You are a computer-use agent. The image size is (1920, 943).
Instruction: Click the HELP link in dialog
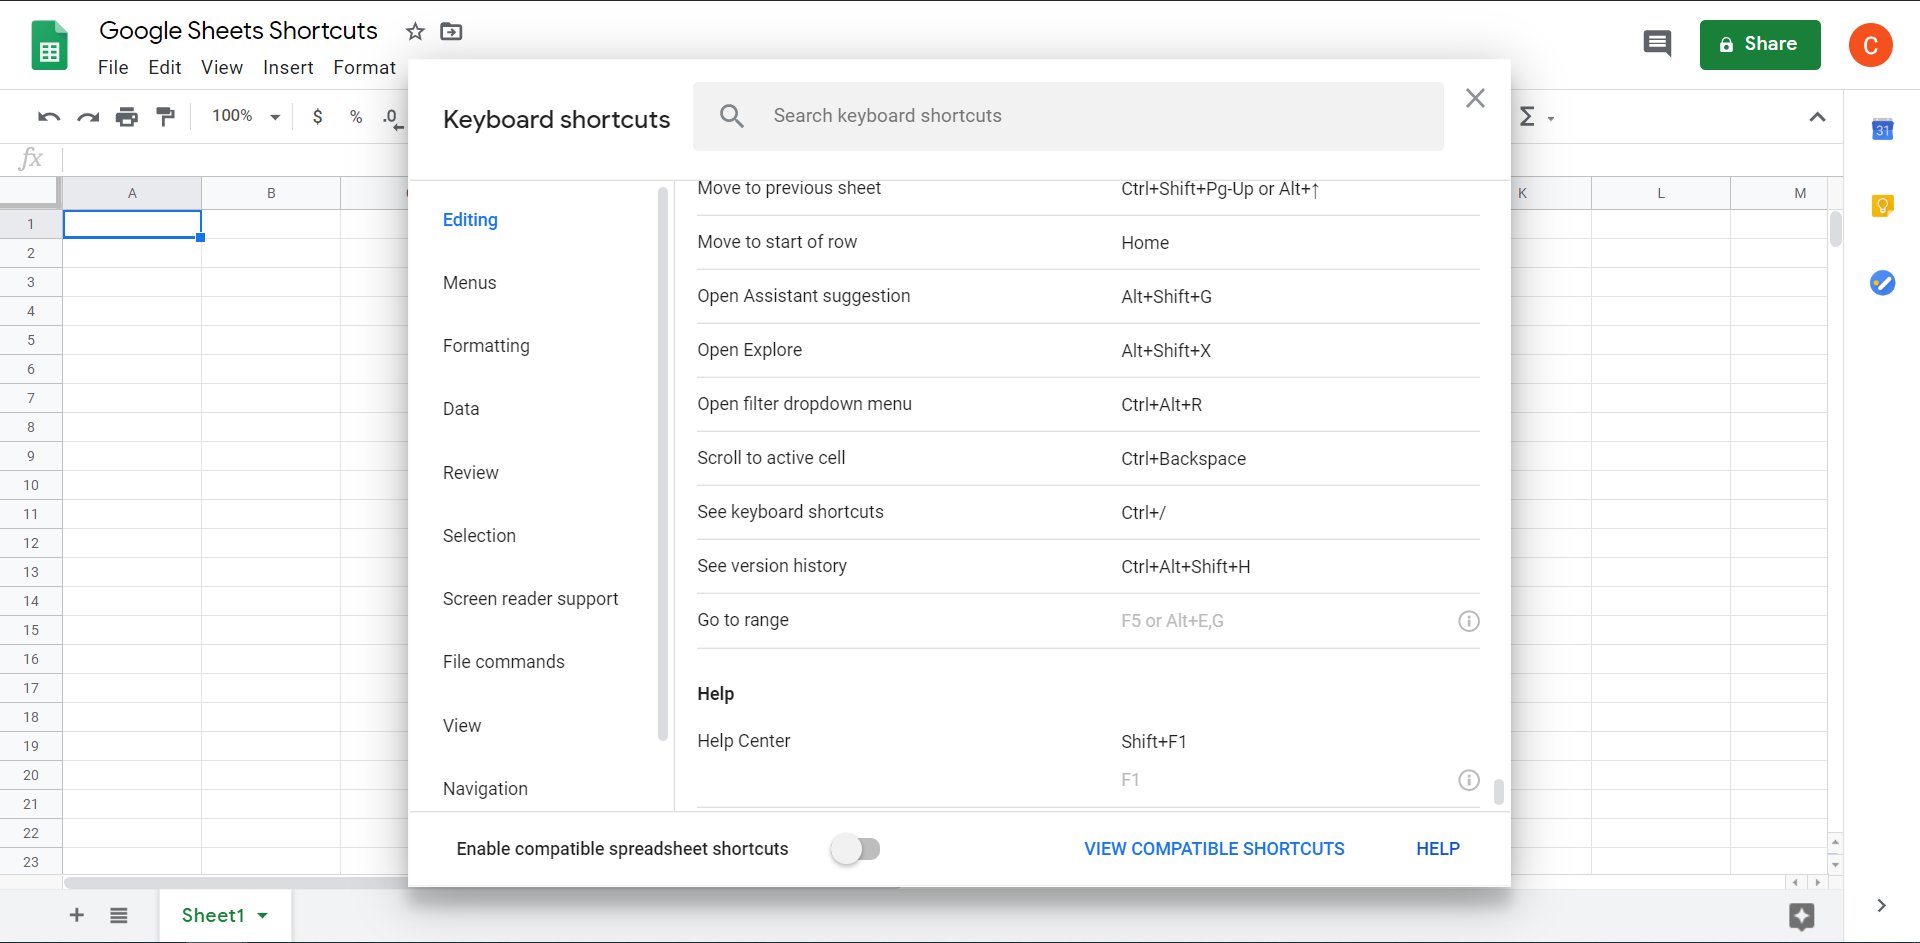pyautogui.click(x=1438, y=849)
